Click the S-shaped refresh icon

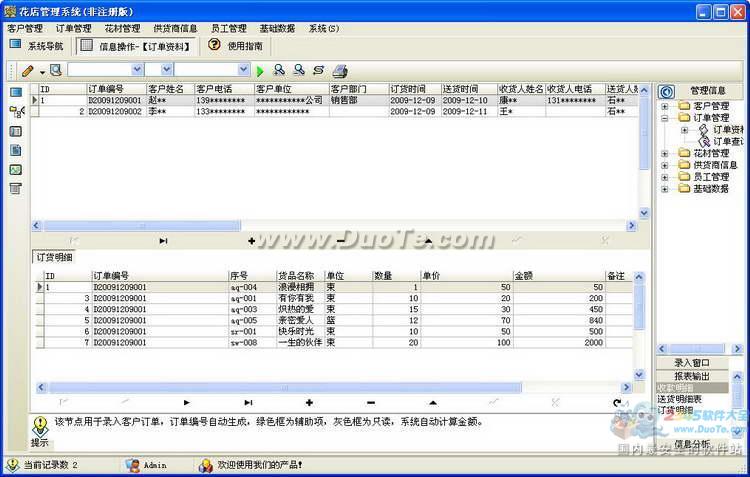click(x=319, y=70)
